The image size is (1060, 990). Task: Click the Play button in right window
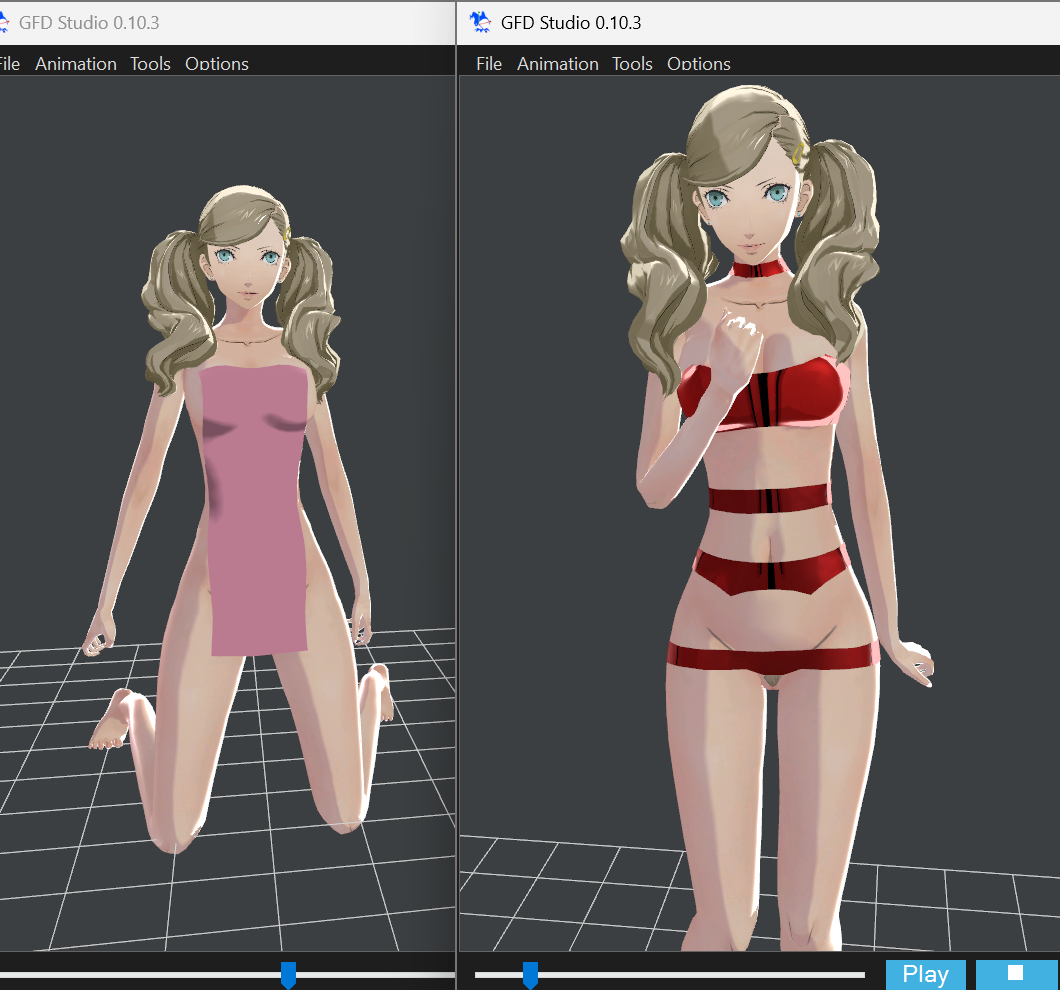pyautogui.click(x=925, y=974)
